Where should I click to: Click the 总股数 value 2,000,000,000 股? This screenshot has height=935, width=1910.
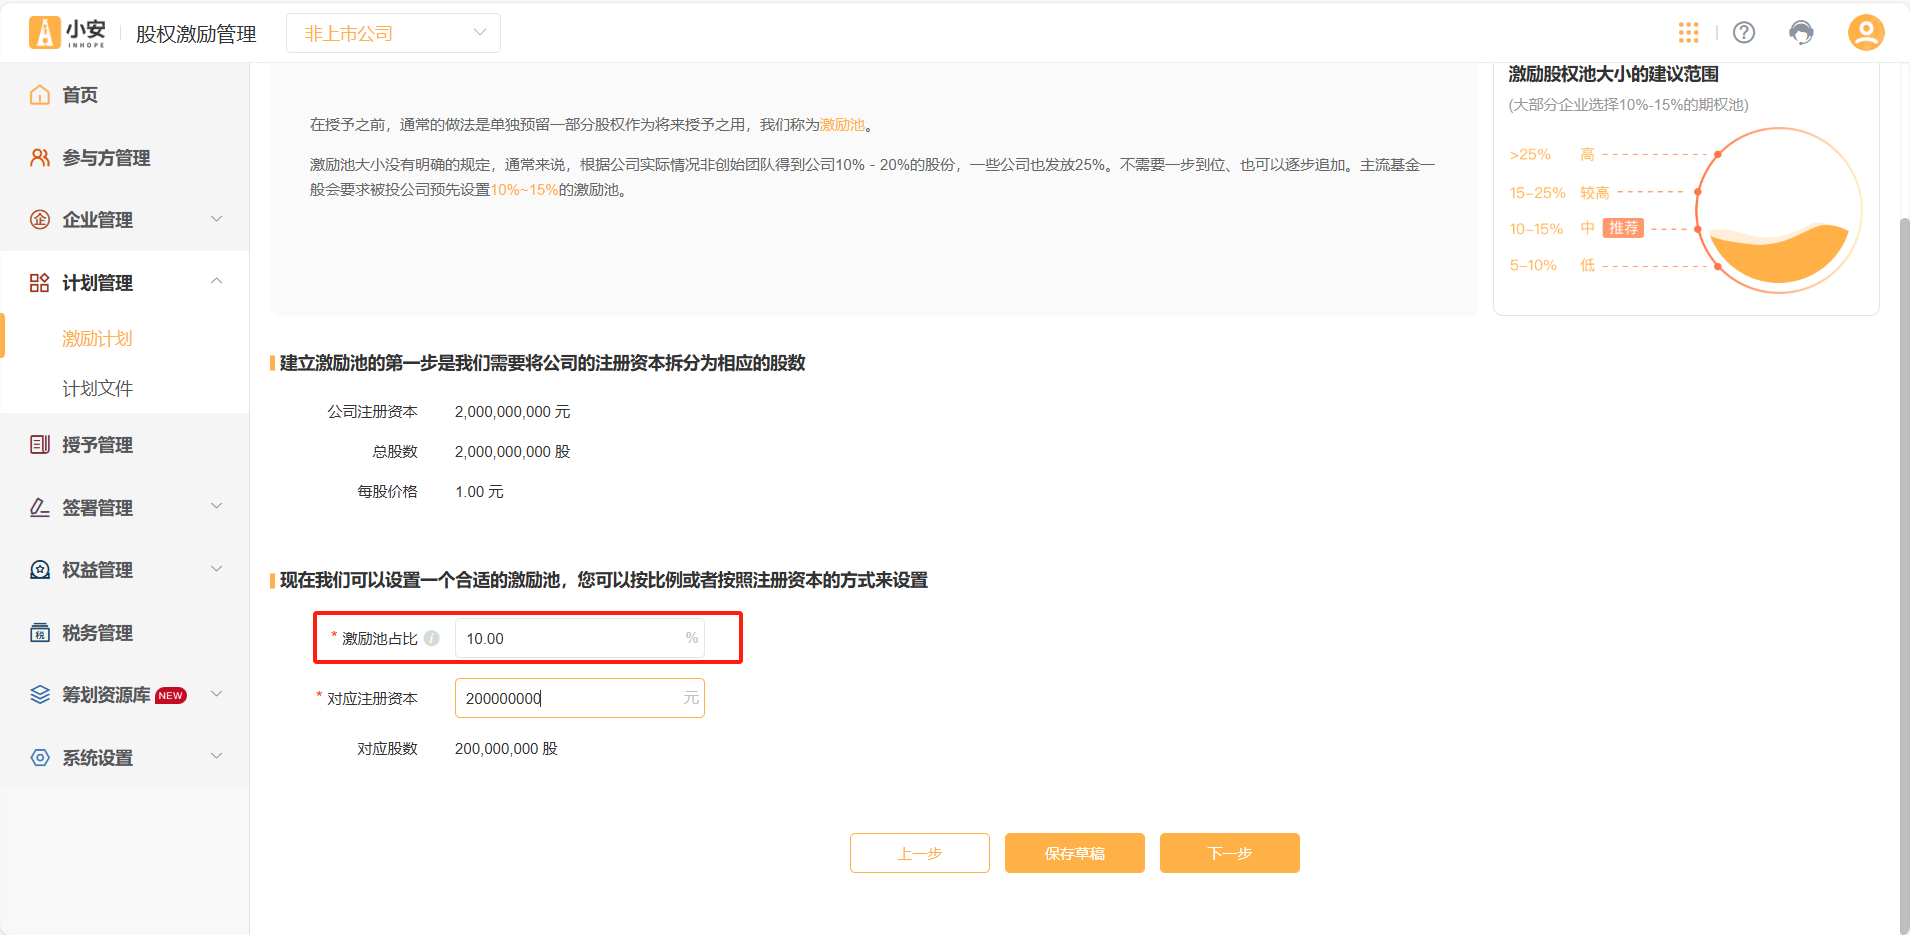coord(512,452)
